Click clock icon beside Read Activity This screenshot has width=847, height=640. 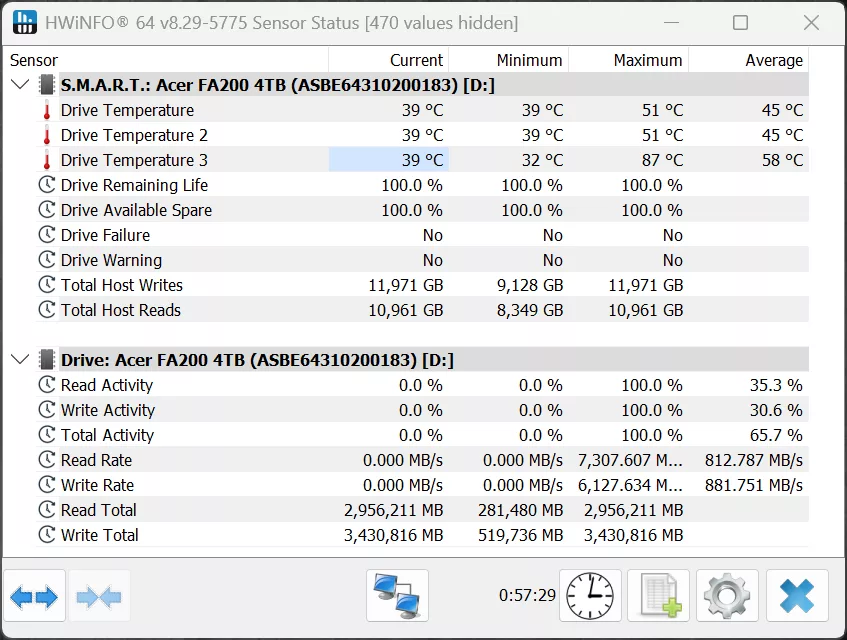tap(47, 385)
